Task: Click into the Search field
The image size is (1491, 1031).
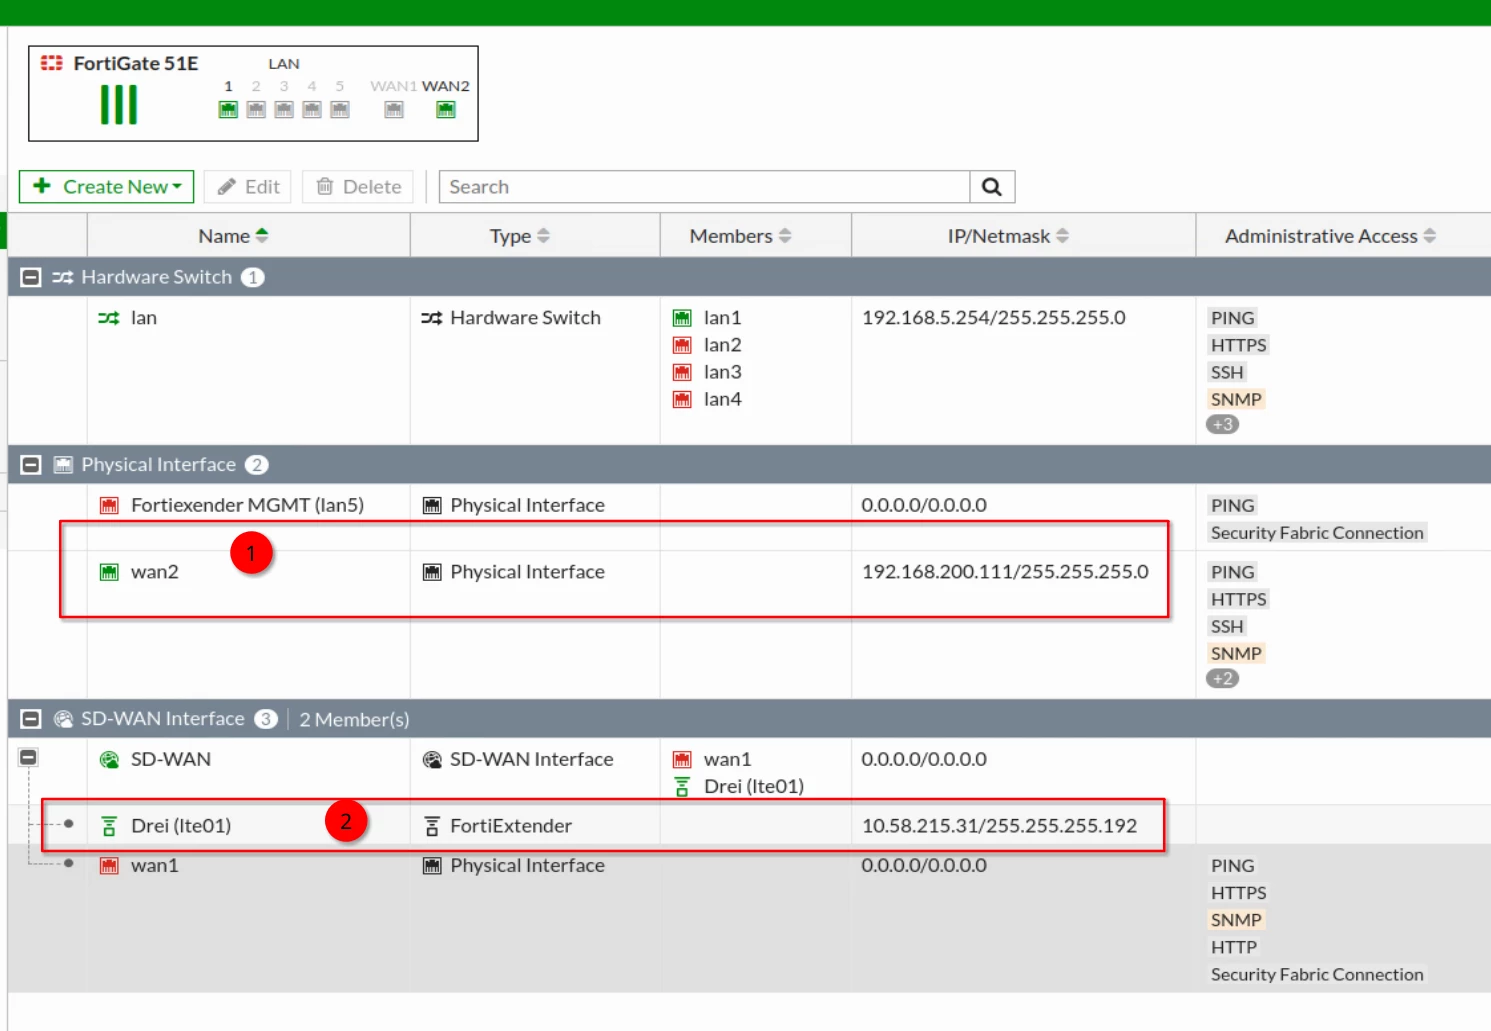Action: coord(704,187)
